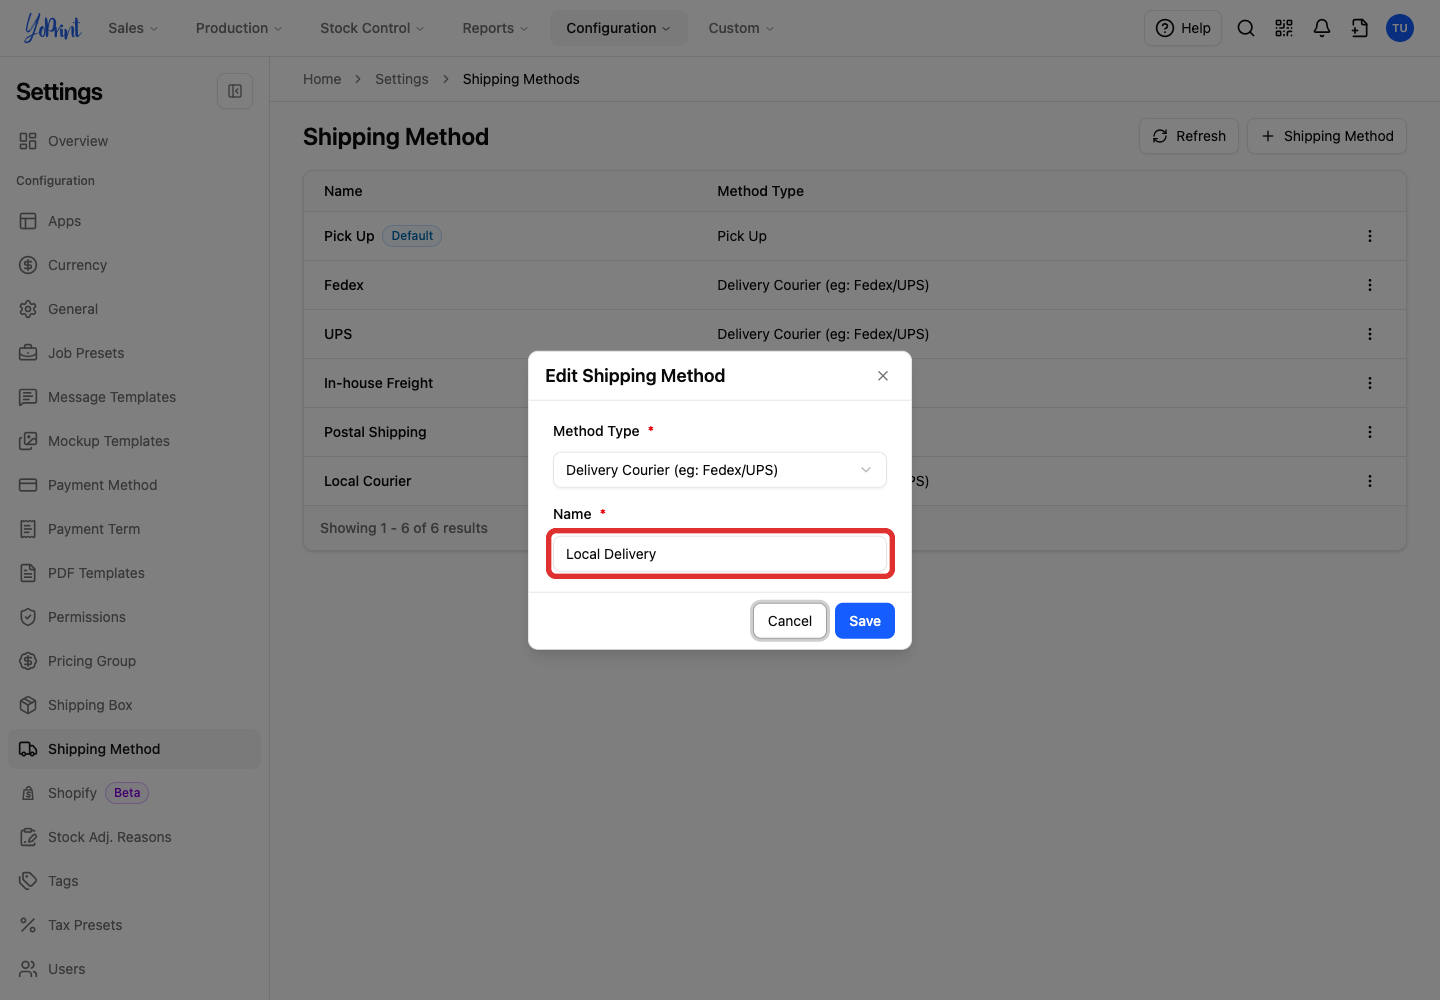1440x1000 pixels.
Task: Open row actions for Local Courier
Action: [1370, 481]
